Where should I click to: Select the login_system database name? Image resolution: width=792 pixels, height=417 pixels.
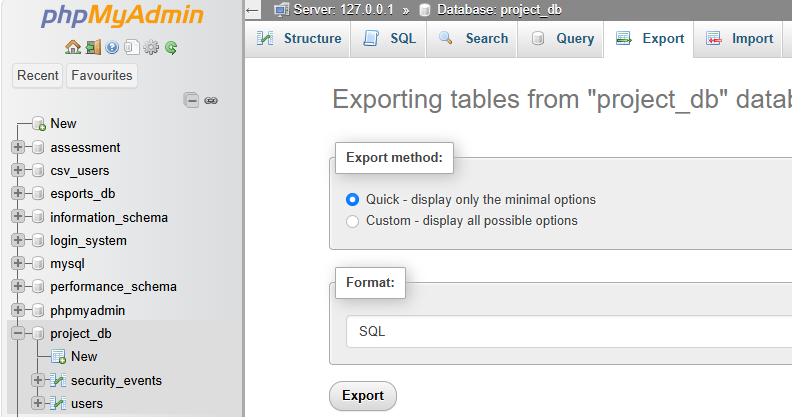tap(88, 241)
